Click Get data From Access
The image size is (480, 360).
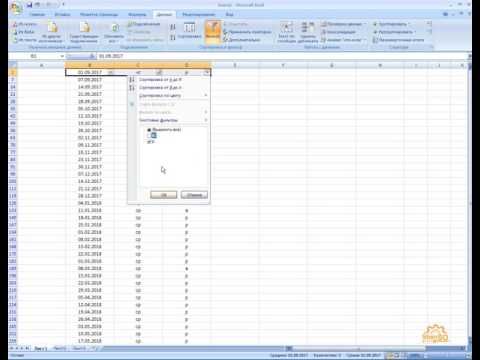tap(25, 24)
